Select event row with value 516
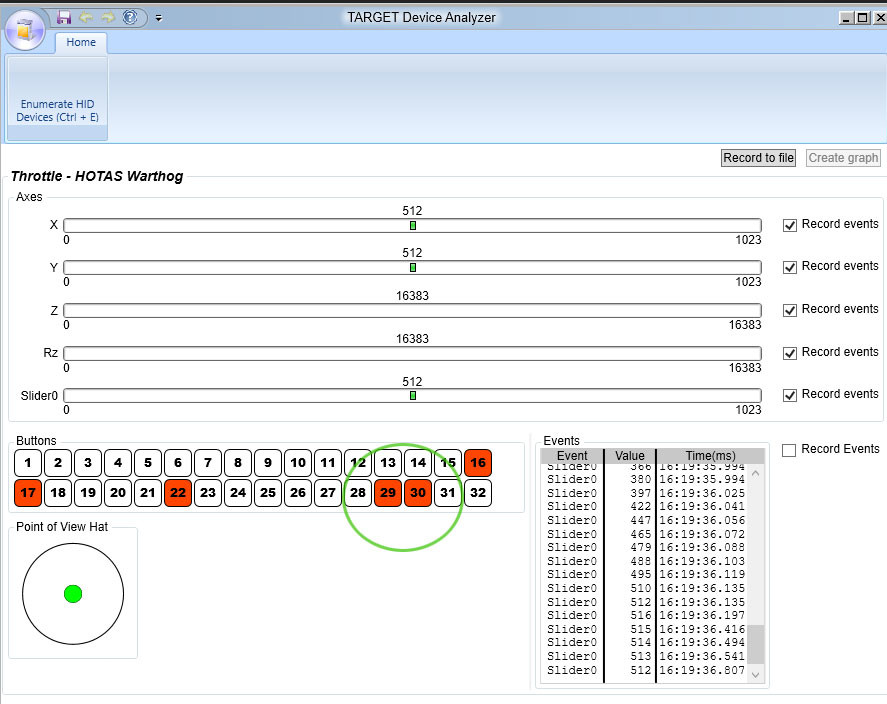 [645, 615]
